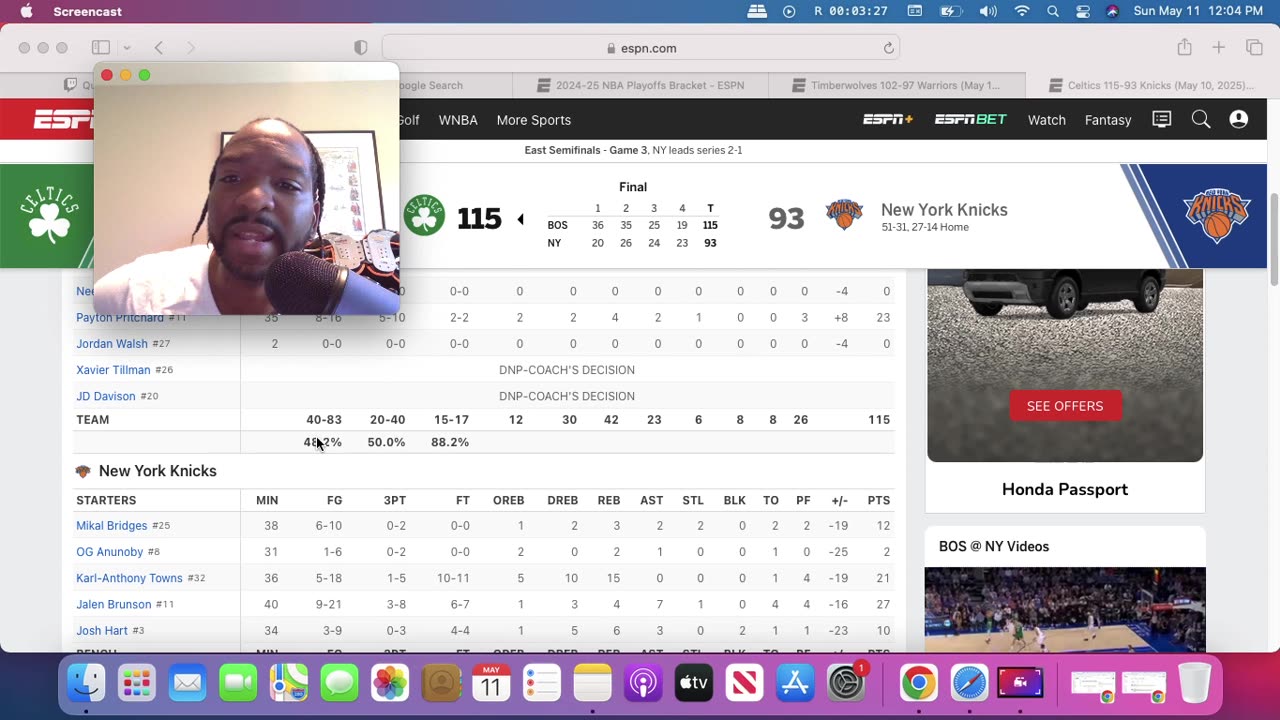Open Finder from the Dock

pos(86,683)
